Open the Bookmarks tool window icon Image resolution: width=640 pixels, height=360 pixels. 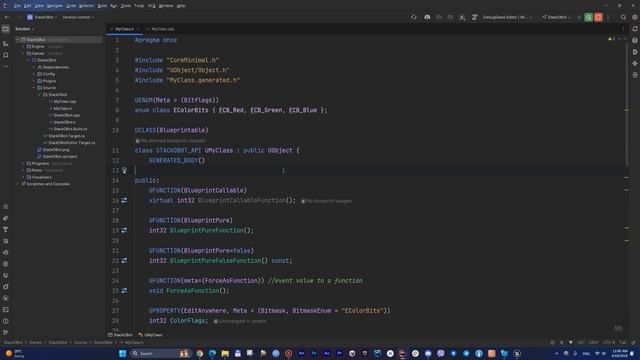click(6, 55)
